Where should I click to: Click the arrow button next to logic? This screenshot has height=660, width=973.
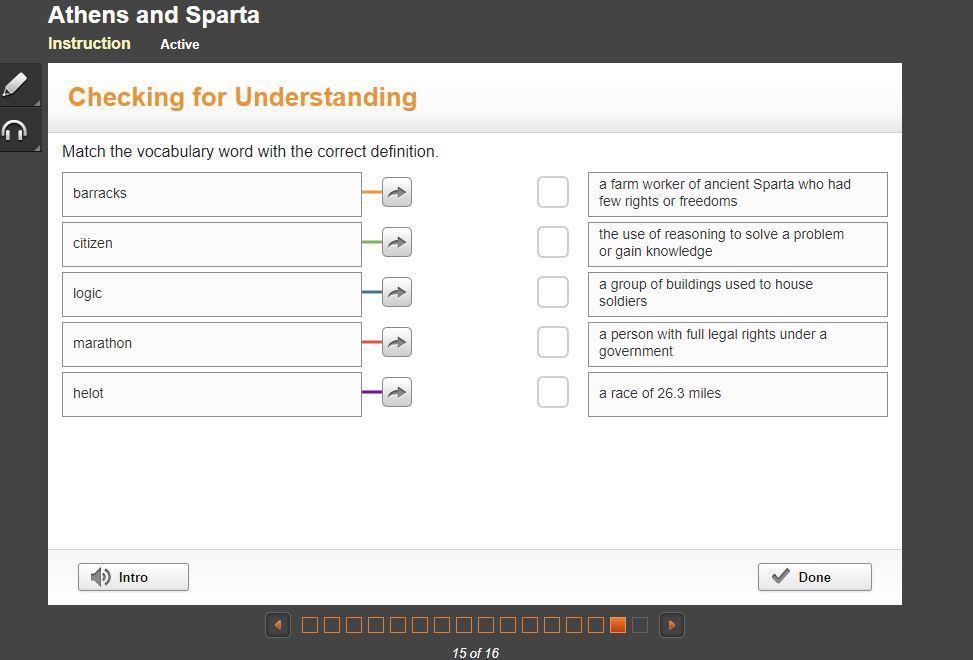pyautogui.click(x=397, y=292)
